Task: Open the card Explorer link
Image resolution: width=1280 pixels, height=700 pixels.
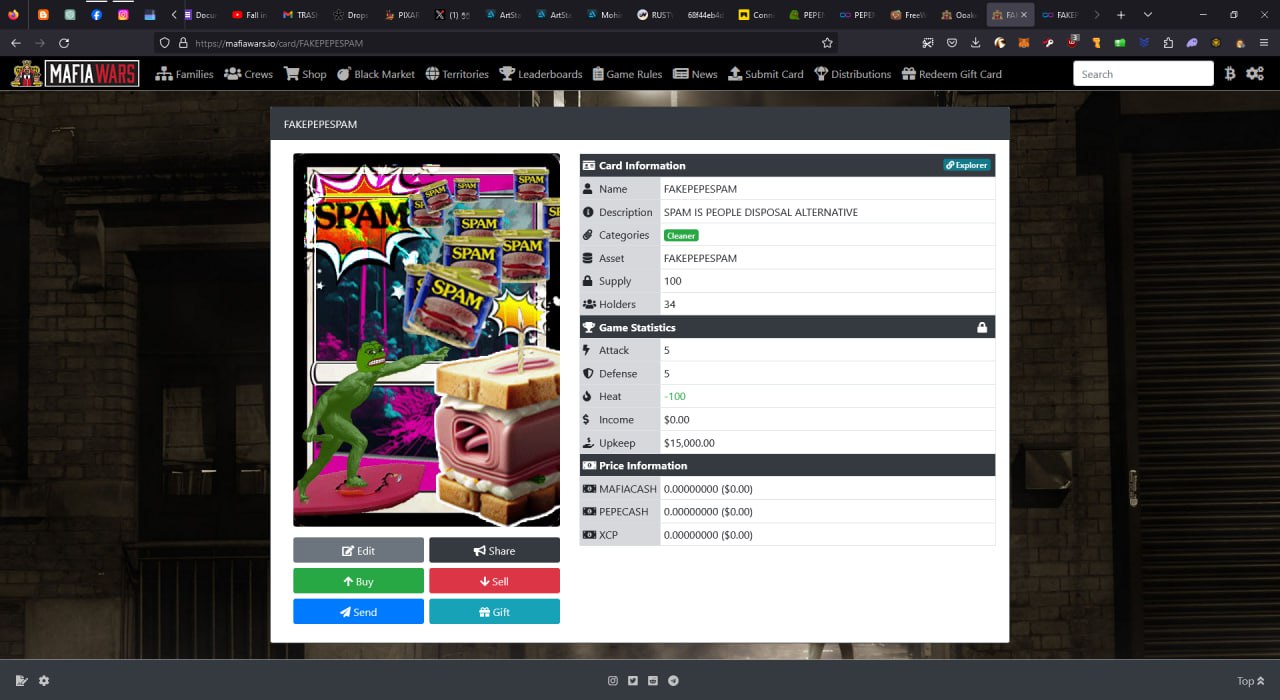Action: click(966, 165)
